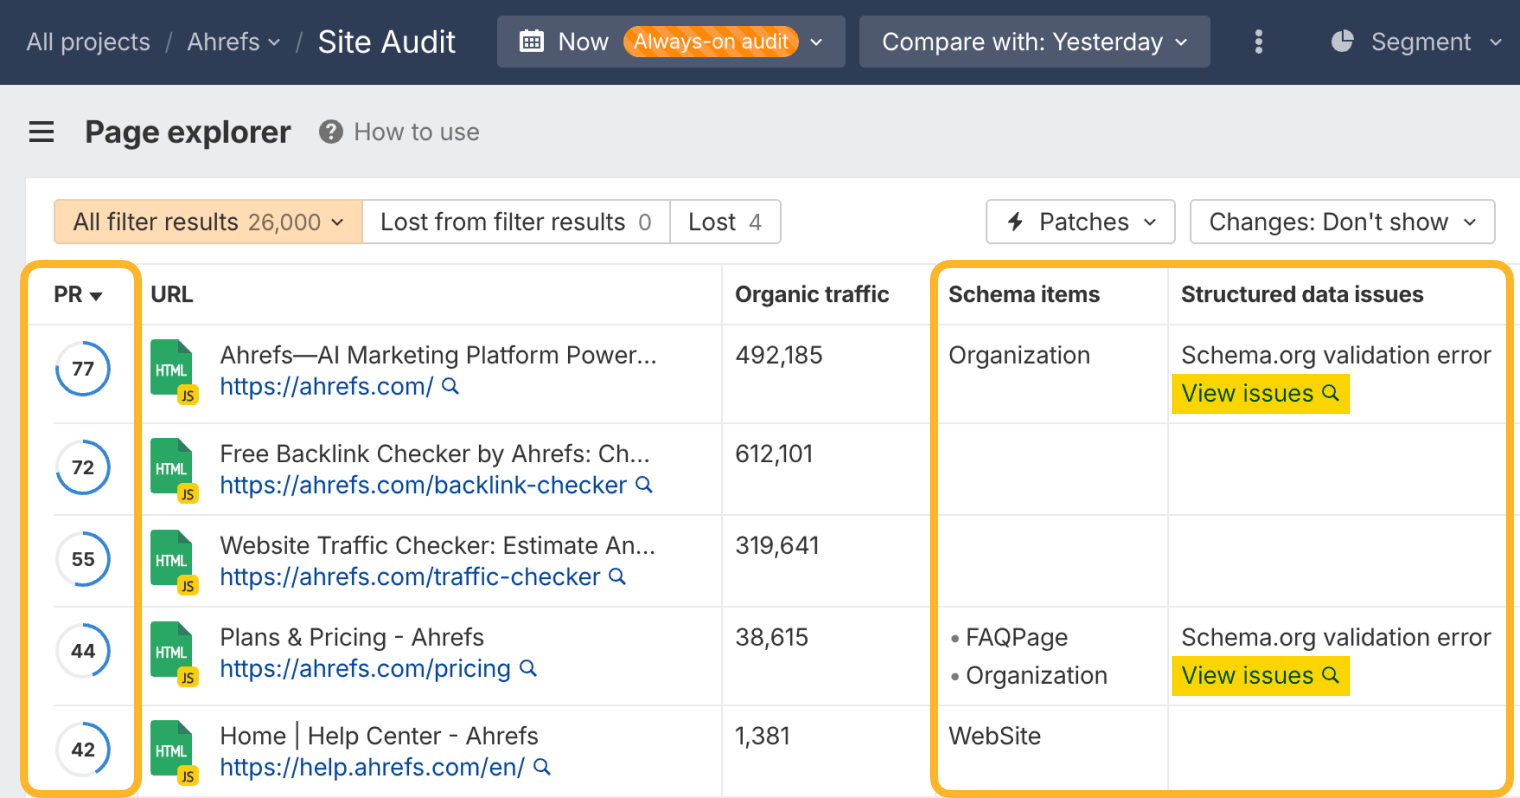1520x798 pixels.
Task: Open the Ahrefs project dropdown in breadcrumb
Action: [x=233, y=42]
